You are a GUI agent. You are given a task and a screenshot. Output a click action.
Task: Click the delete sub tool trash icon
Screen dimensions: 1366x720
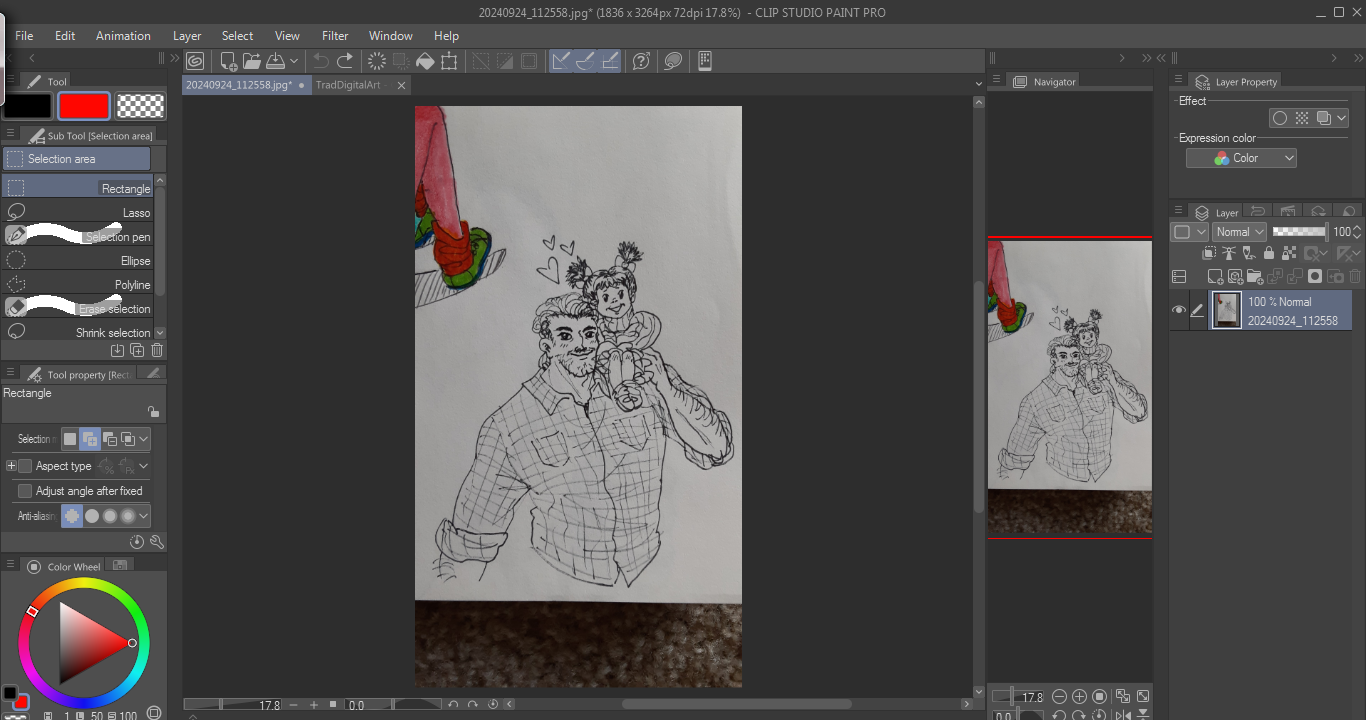(157, 350)
